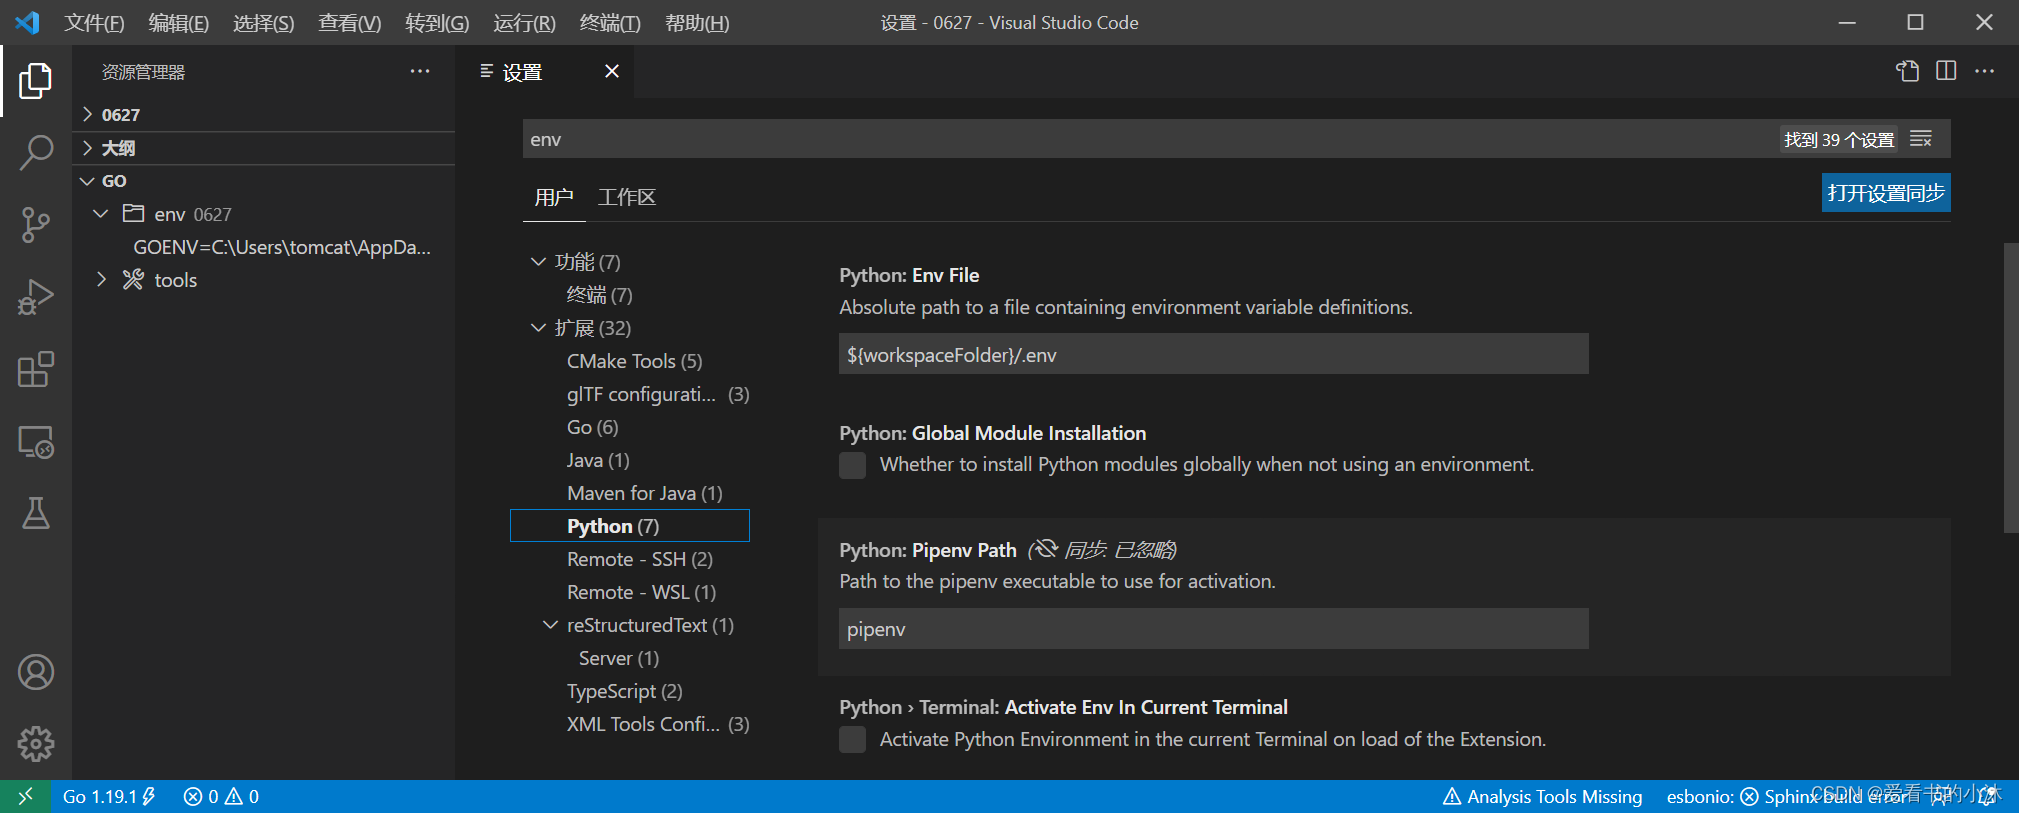Select Python (7) settings category
The width and height of the screenshot is (2019, 813).
(x=630, y=526)
